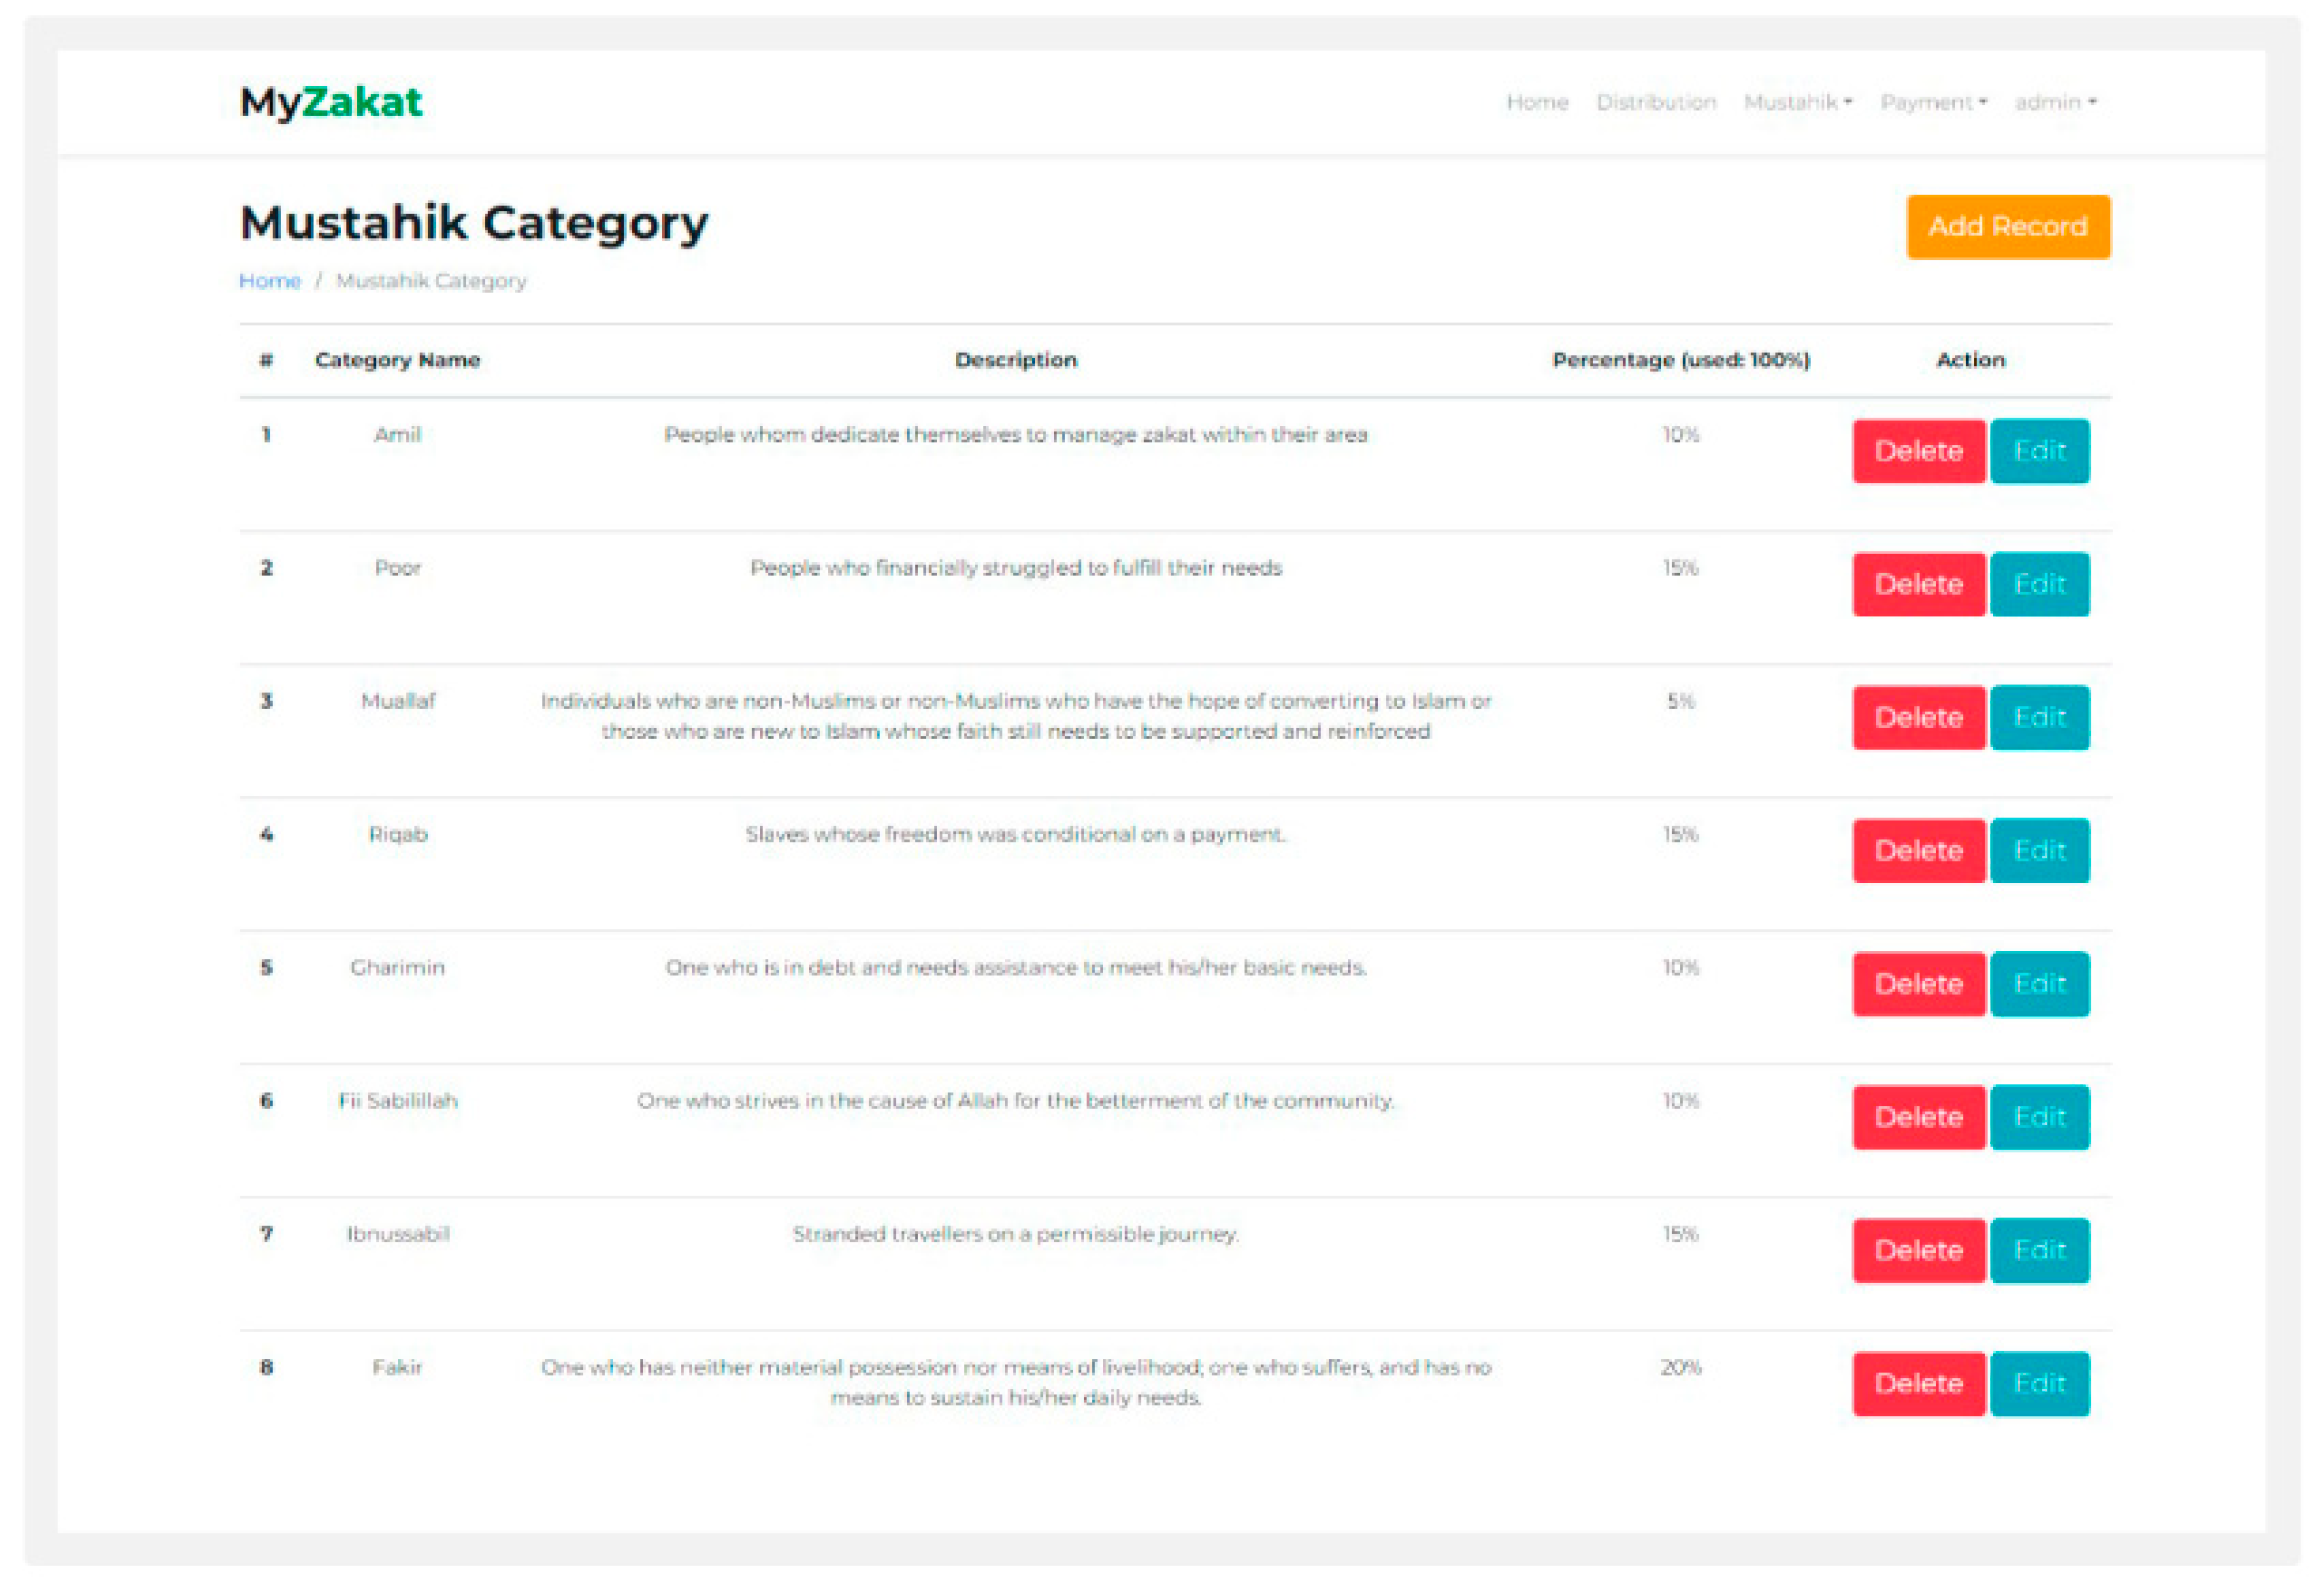Delete the Ibnussabil category
Screen dimensions: 2316x1589
coord(1918,1250)
